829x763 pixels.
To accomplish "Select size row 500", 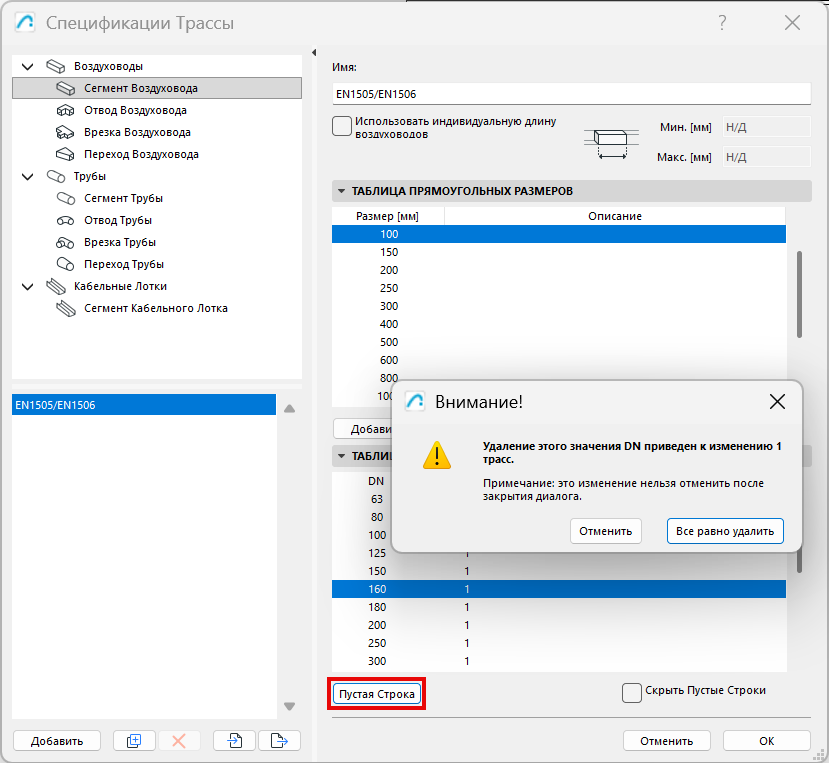I will coord(559,342).
